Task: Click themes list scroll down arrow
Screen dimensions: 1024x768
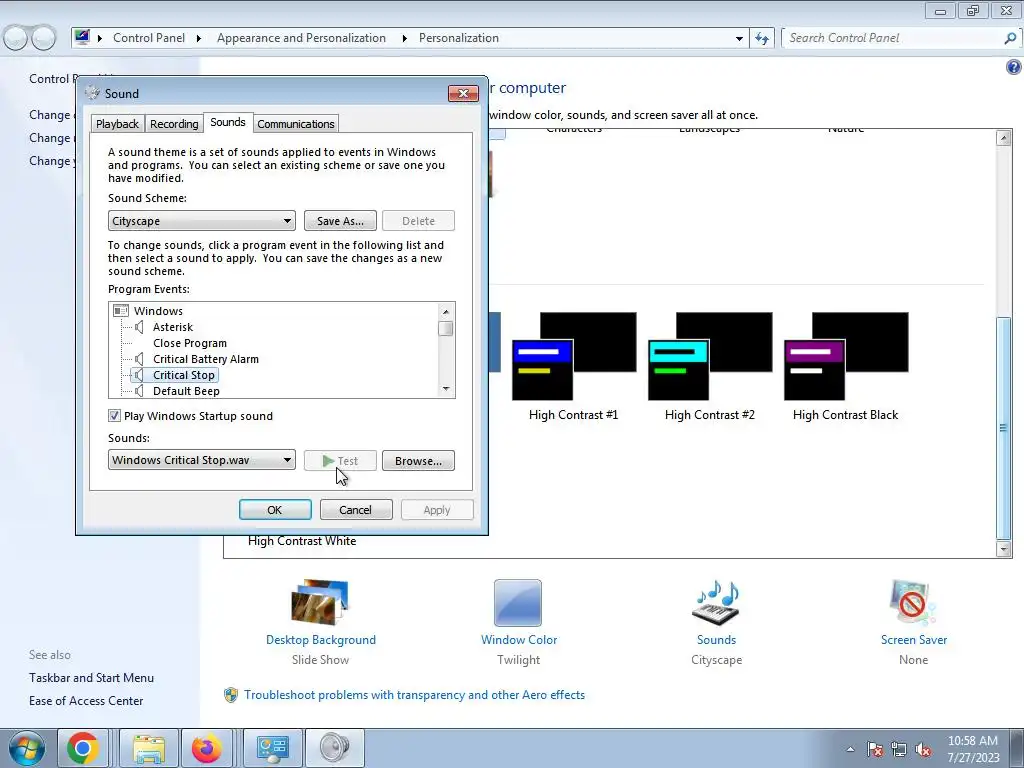Action: [x=1004, y=549]
